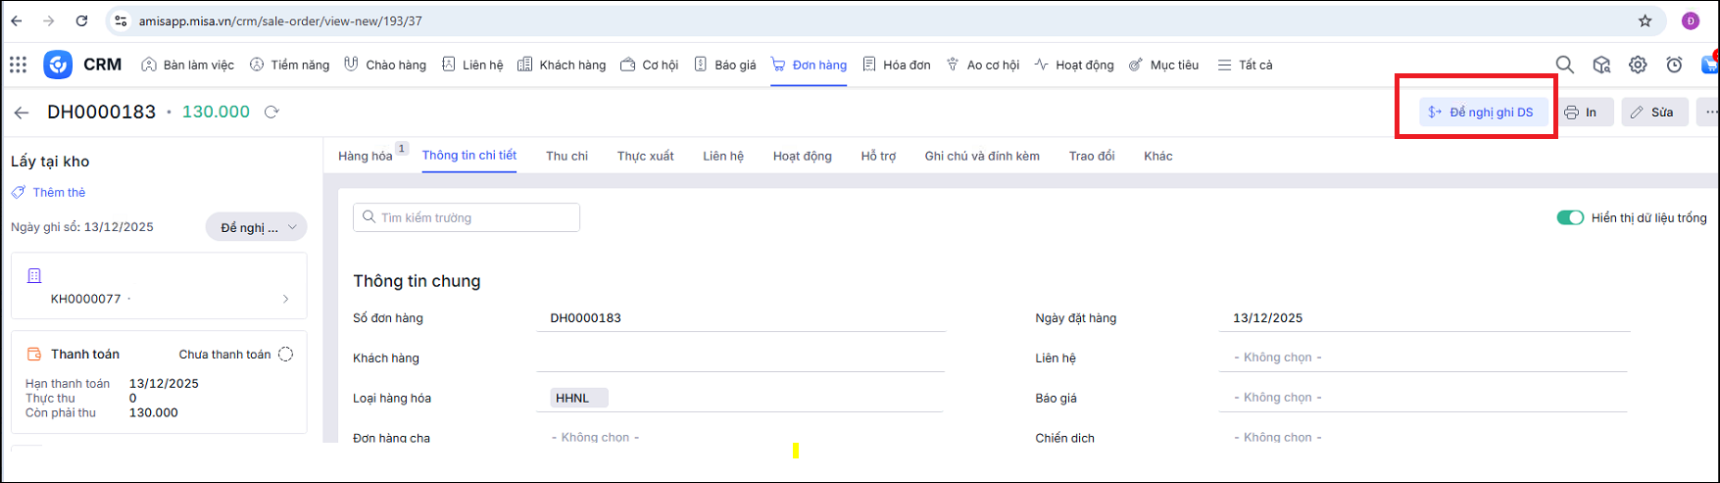The height and width of the screenshot is (483, 1720).
Task: Click the customer building icon above KH0000077
Action: pyautogui.click(x=34, y=276)
